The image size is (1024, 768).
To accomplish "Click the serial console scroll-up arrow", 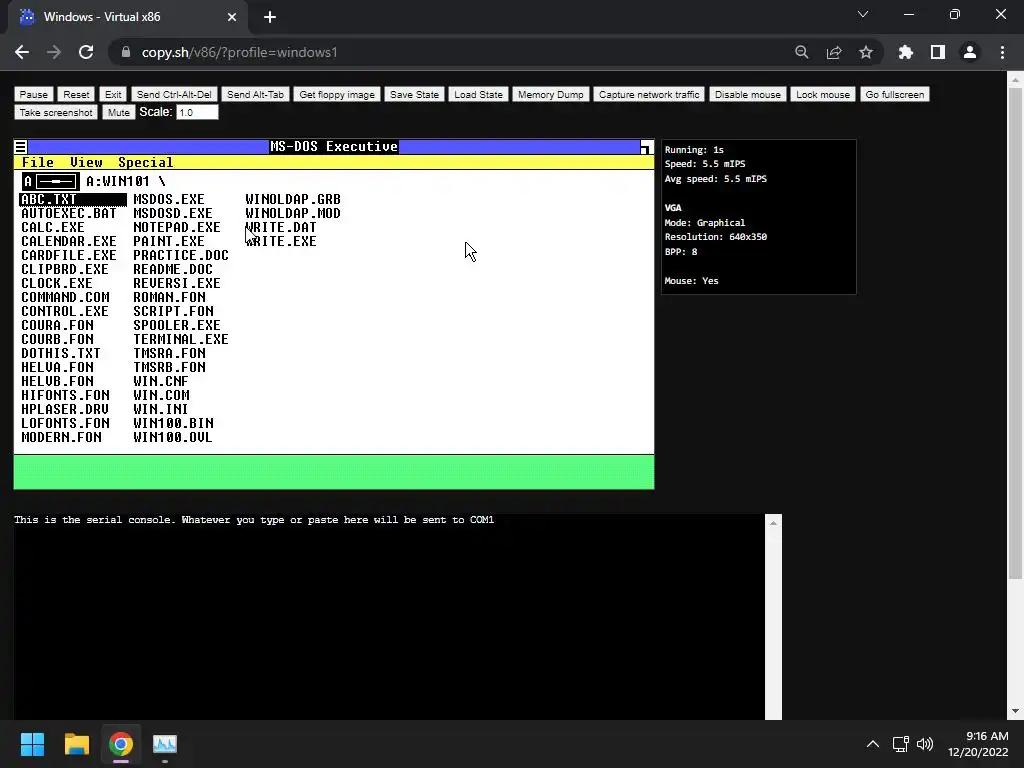I will 773,523.
